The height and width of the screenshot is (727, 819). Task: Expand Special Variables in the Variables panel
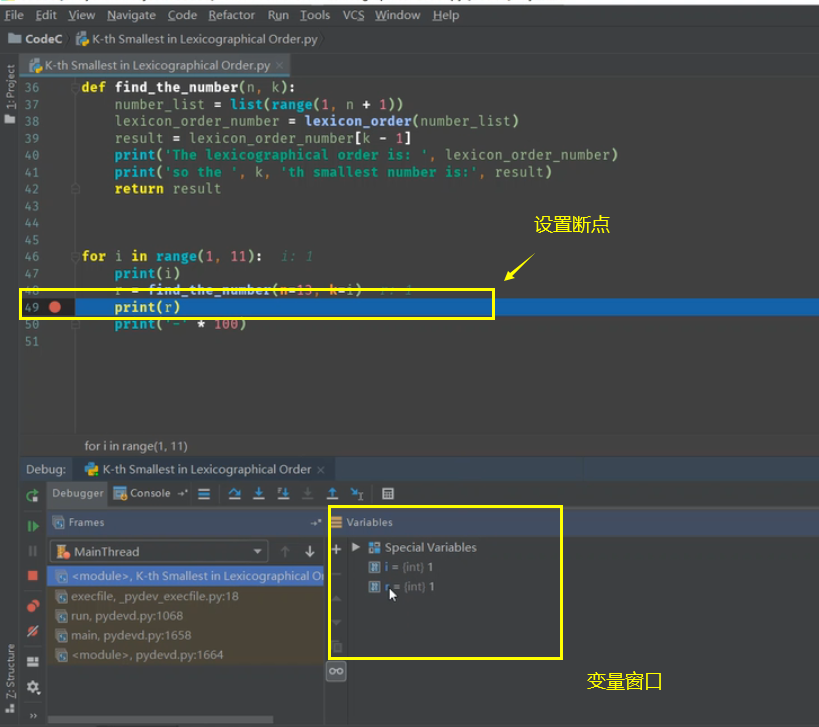click(x=357, y=547)
